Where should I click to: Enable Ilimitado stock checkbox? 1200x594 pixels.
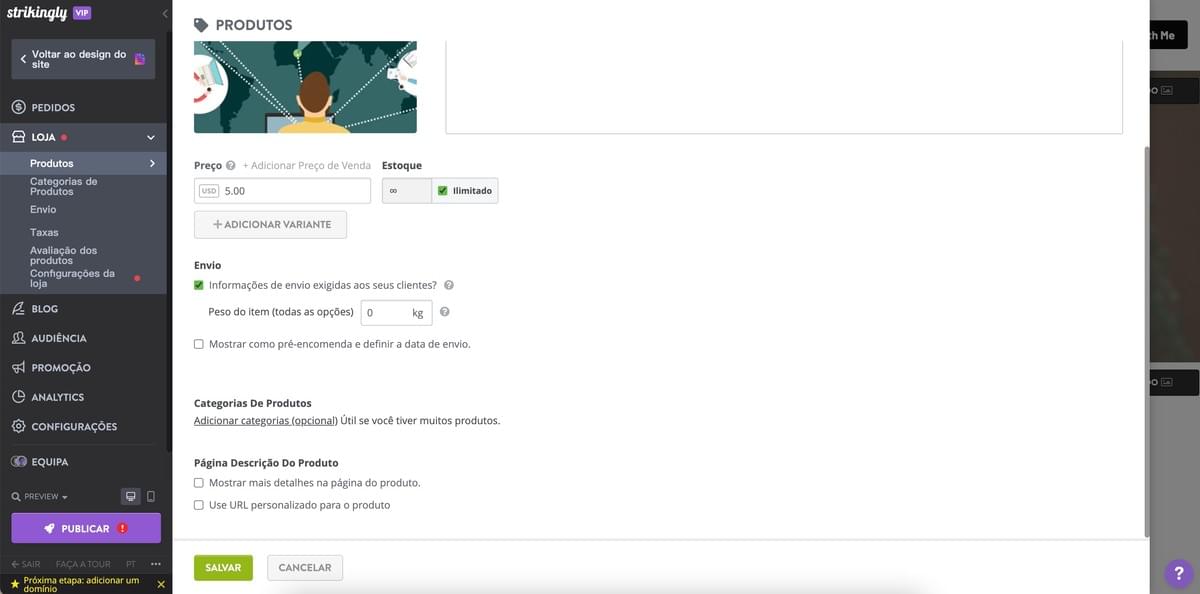tap(441, 189)
